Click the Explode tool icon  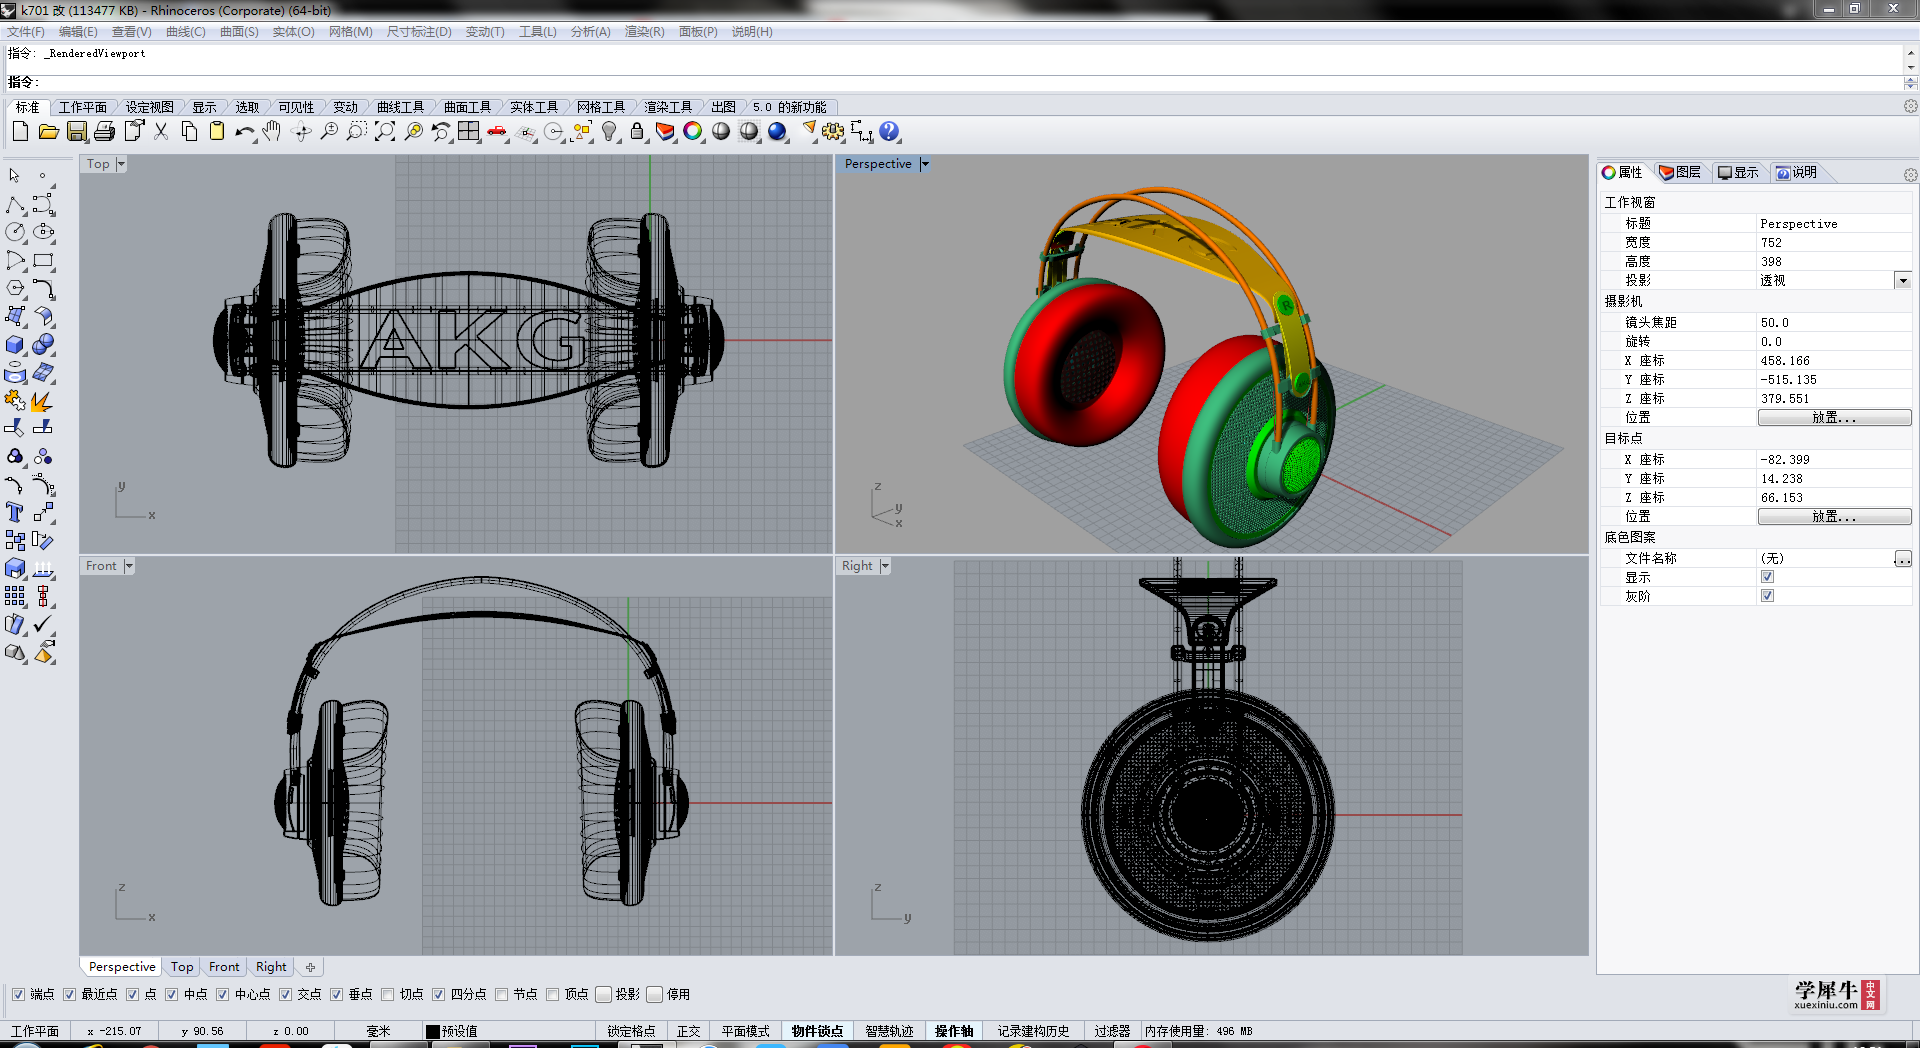coord(43,401)
